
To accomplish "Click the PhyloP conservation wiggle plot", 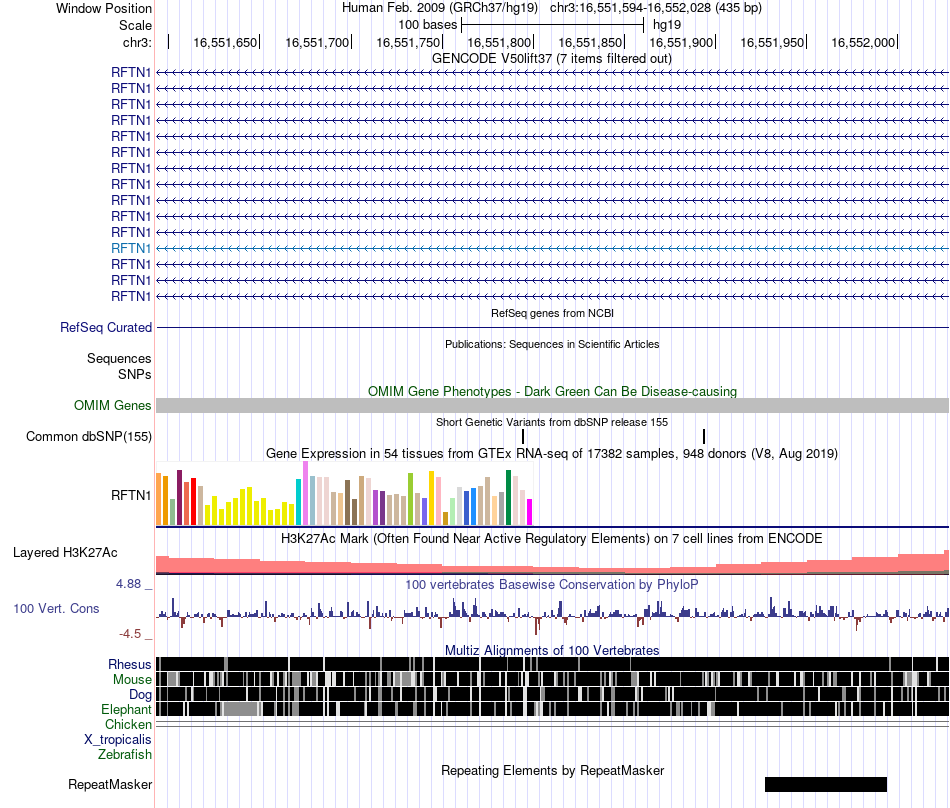I will point(553,614).
